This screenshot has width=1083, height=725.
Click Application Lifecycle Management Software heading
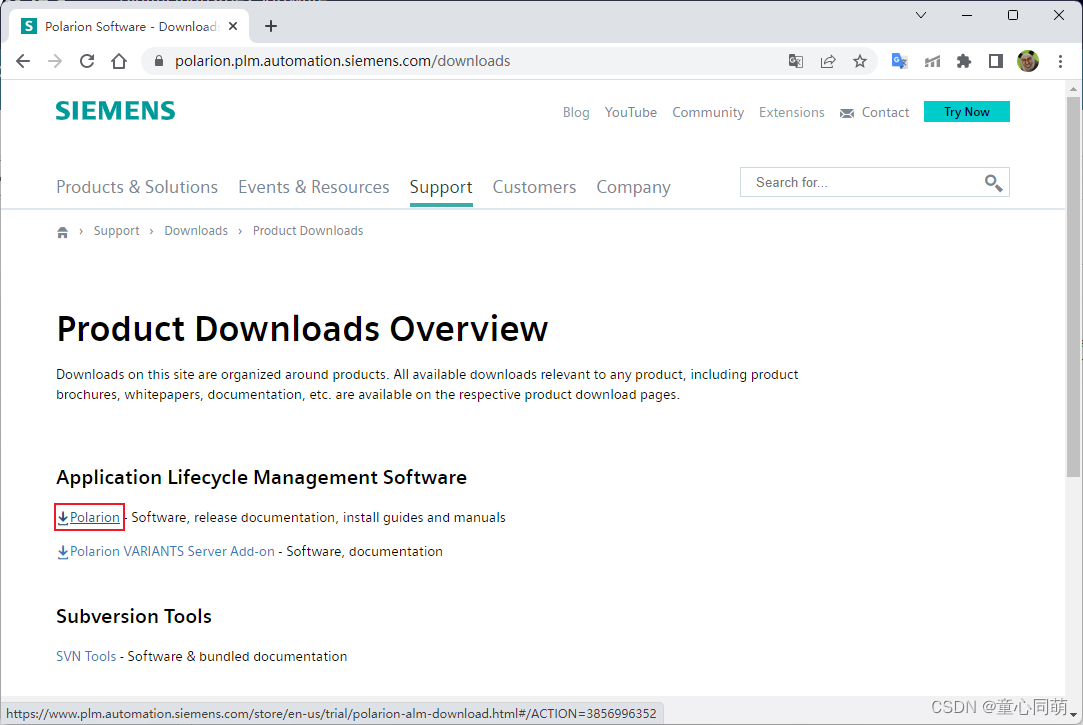click(x=261, y=477)
